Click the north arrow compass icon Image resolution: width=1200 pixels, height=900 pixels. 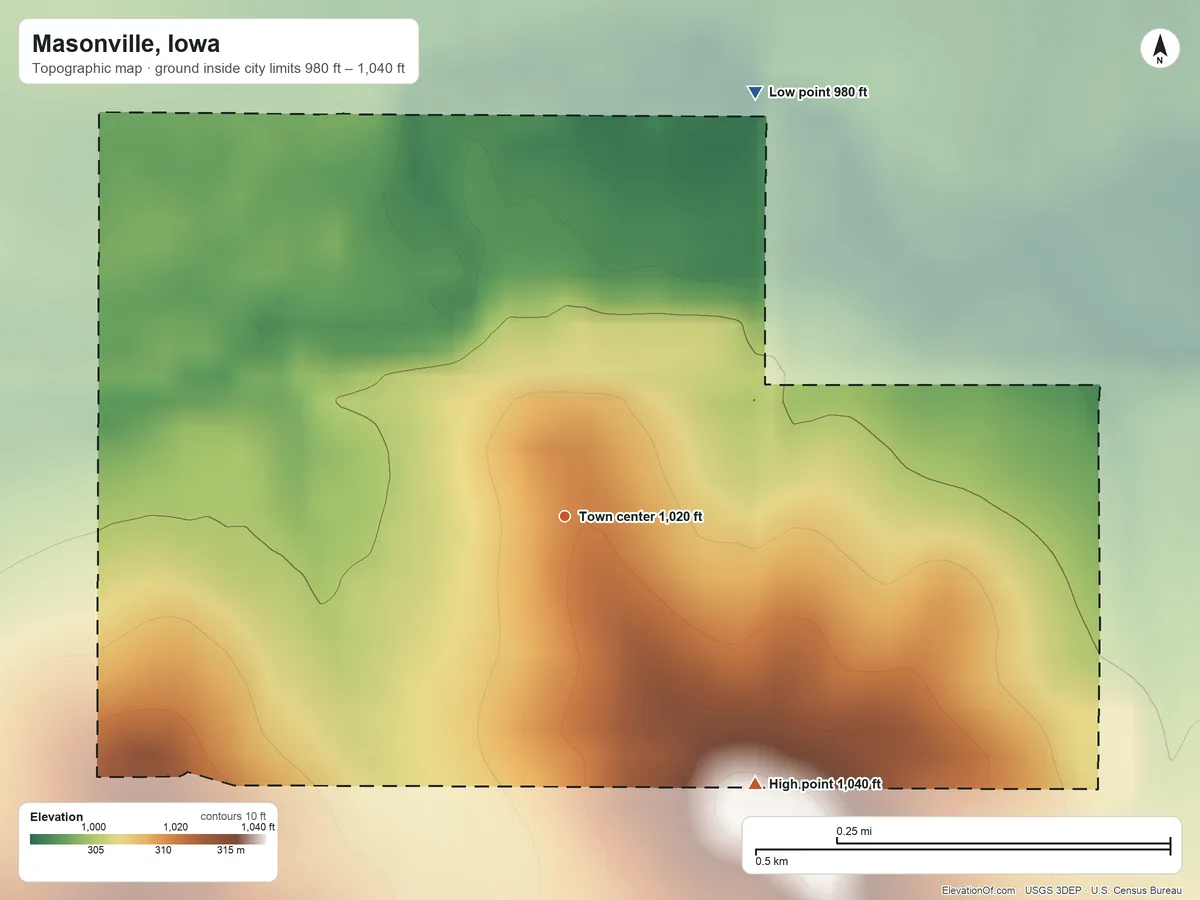pyautogui.click(x=1159, y=48)
